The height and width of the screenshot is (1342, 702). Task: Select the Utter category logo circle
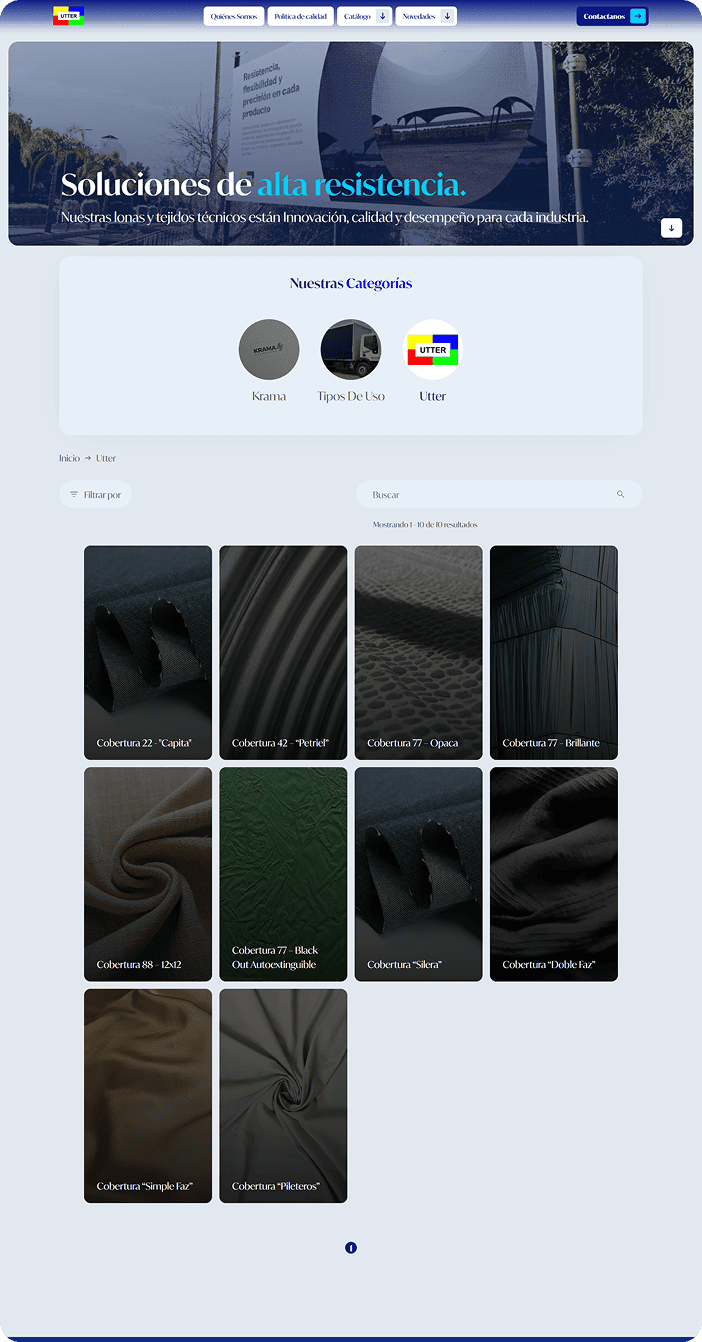[x=432, y=350]
